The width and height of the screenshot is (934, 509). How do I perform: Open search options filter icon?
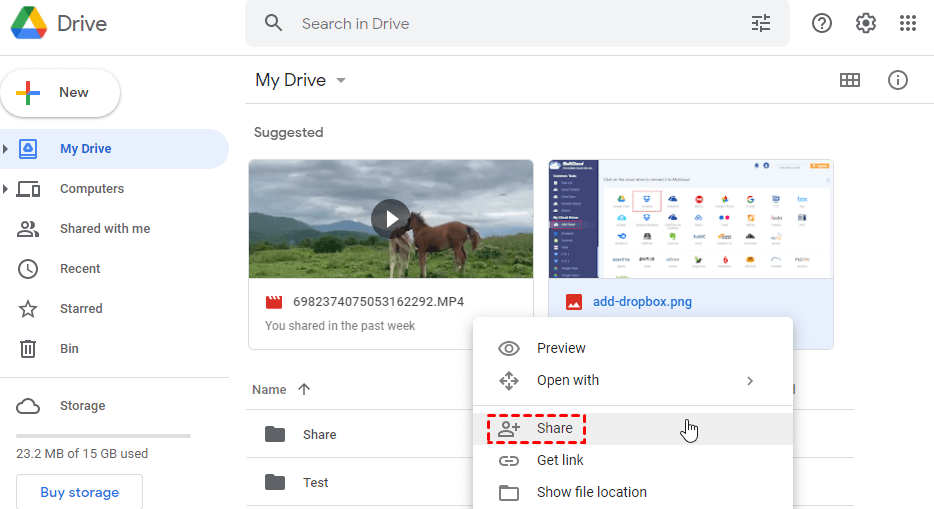(761, 24)
